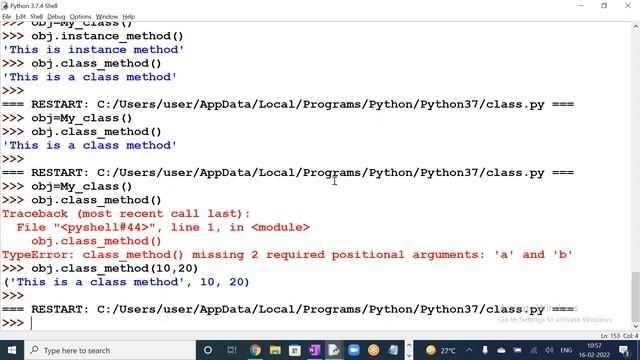
Task: Open the orange round app taskbar icon
Action: (373, 350)
